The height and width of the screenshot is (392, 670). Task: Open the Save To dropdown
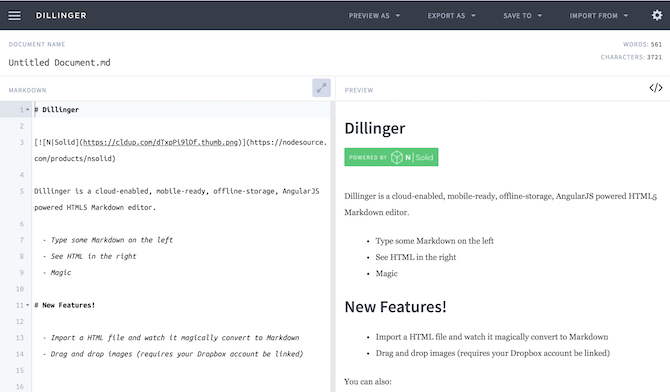(523, 16)
